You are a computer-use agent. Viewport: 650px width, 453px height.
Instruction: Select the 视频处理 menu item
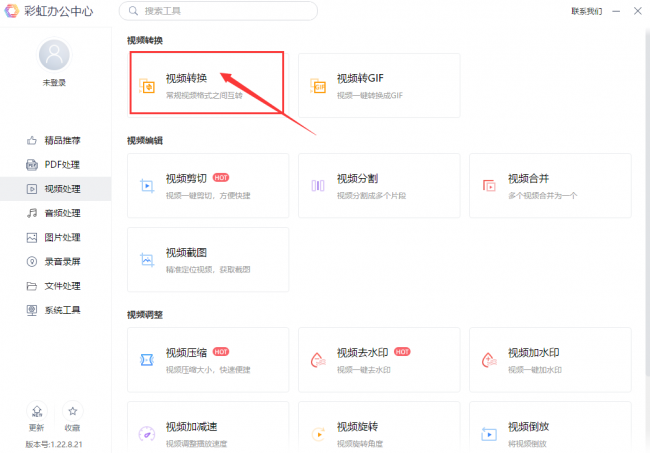coord(56,189)
